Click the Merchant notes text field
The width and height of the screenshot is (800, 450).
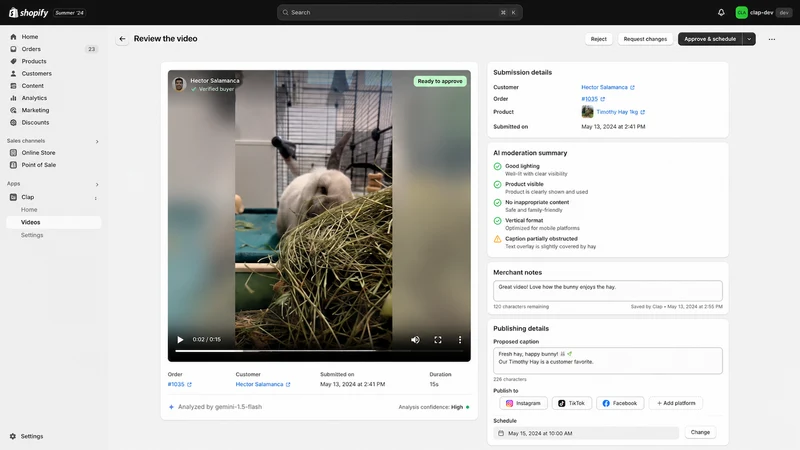608,291
